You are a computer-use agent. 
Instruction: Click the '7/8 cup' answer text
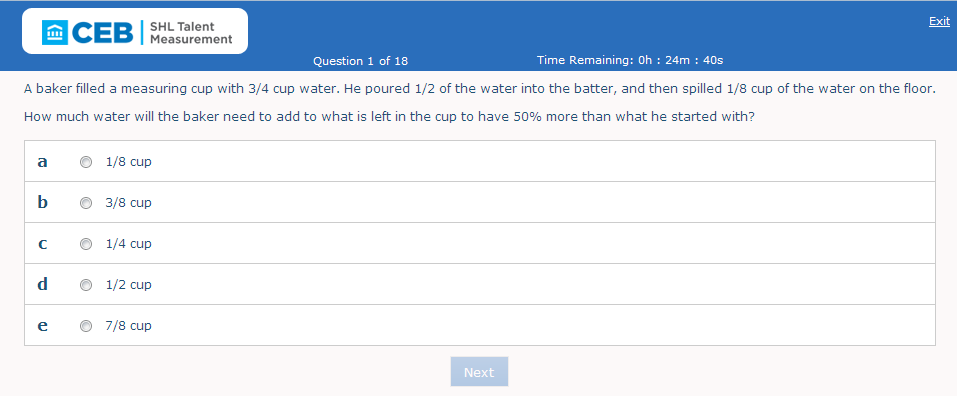128,326
